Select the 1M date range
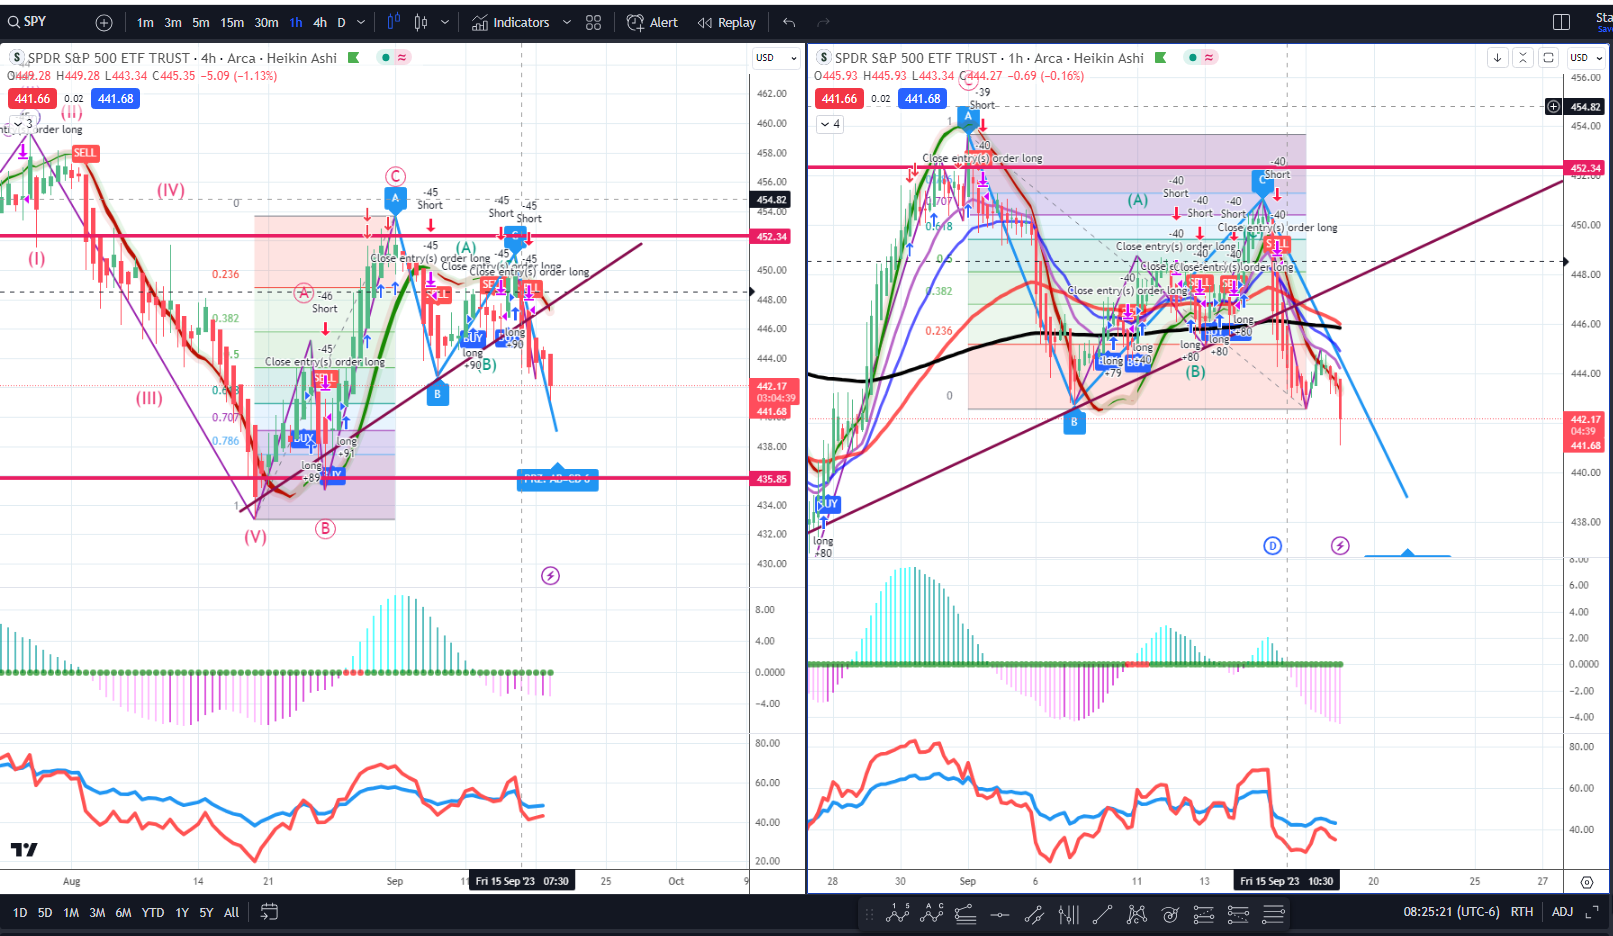 pyautogui.click(x=71, y=912)
